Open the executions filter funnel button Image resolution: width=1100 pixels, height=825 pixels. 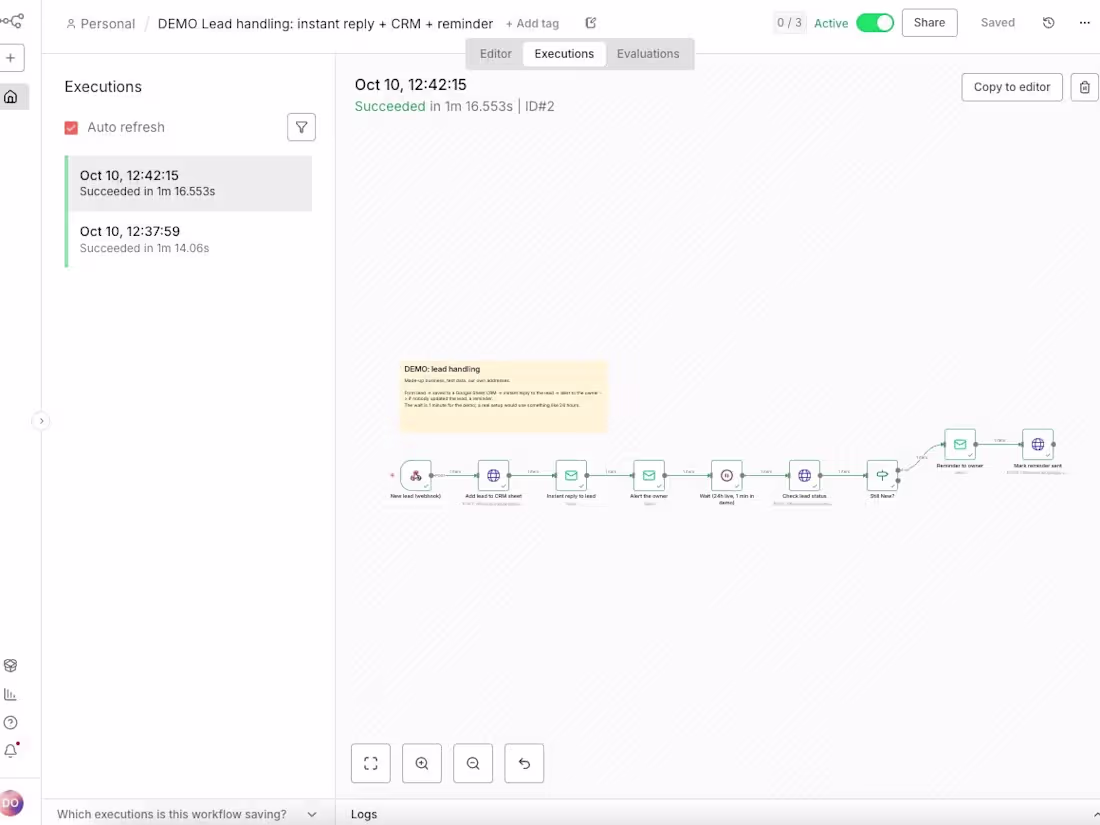coord(301,127)
